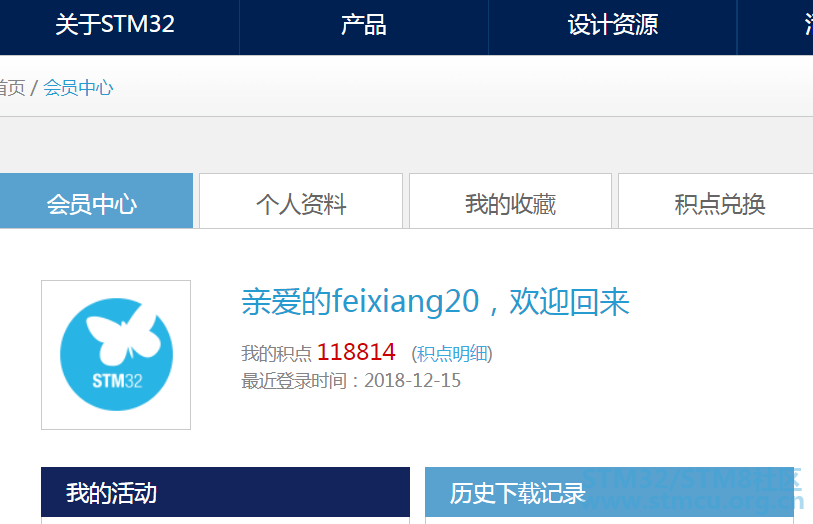The width and height of the screenshot is (813, 524).
Task: Click the 我的积点 label
Action: tap(276, 354)
